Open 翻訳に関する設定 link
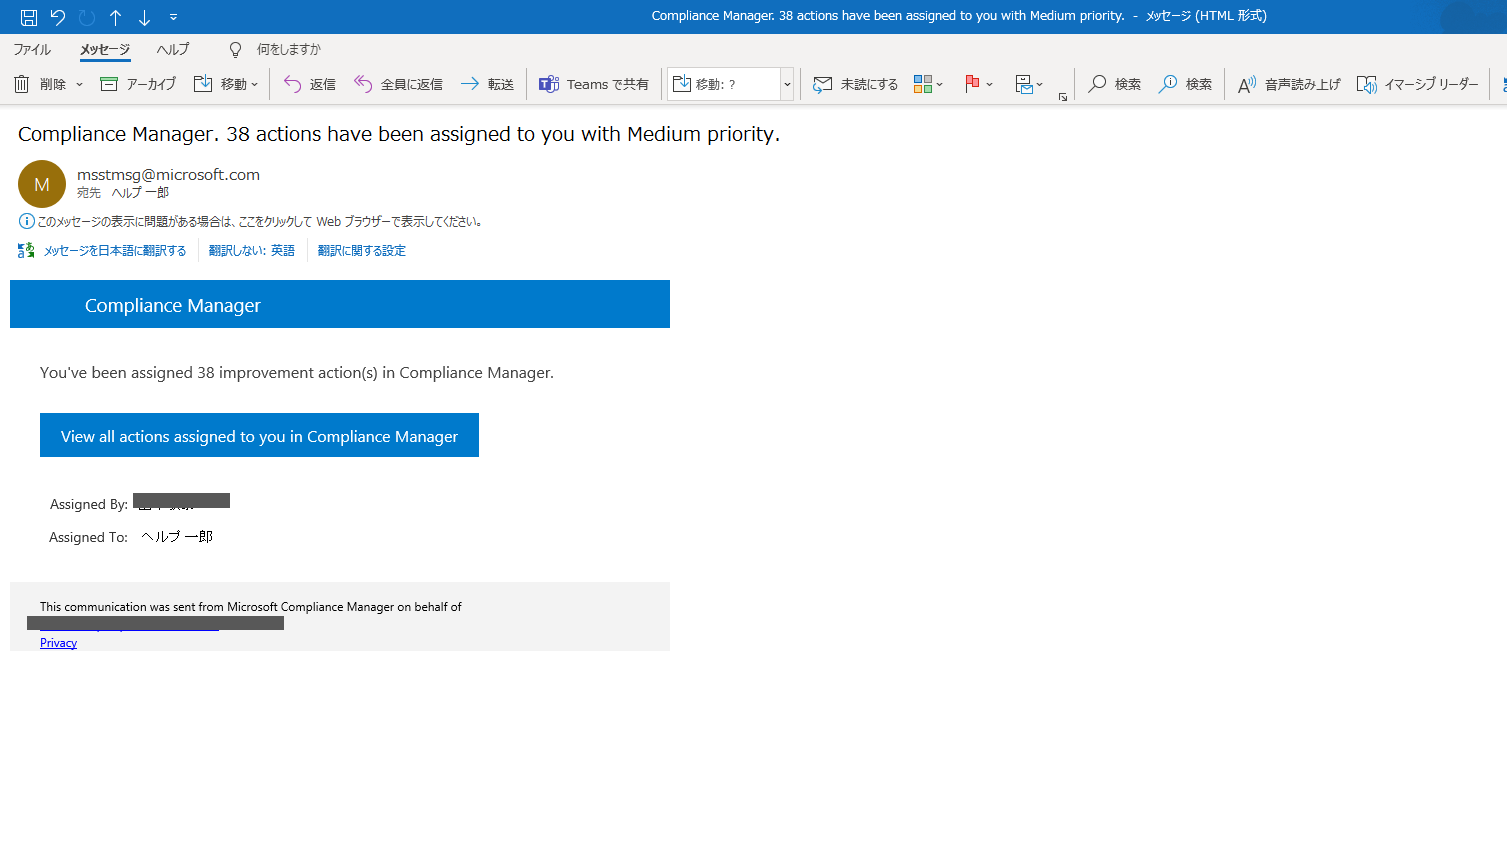This screenshot has width=1507, height=866. pyautogui.click(x=362, y=251)
